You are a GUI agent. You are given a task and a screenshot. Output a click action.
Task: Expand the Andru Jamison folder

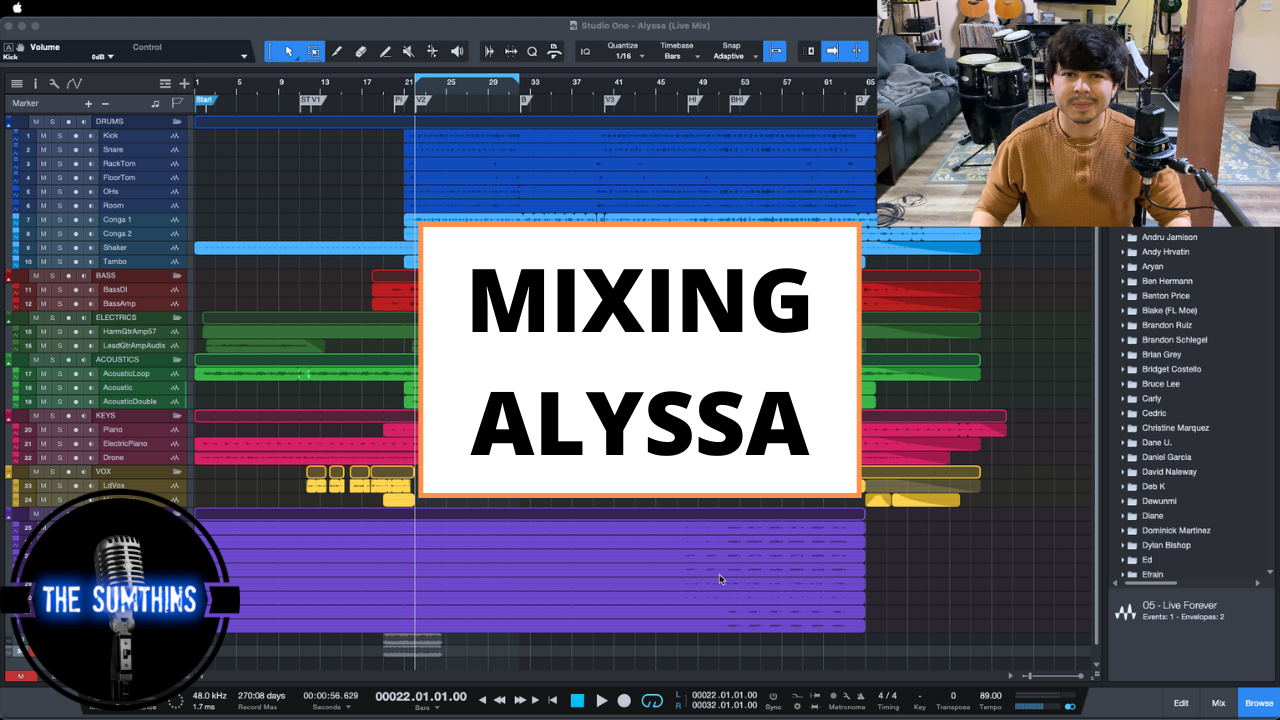[x=1123, y=237]
